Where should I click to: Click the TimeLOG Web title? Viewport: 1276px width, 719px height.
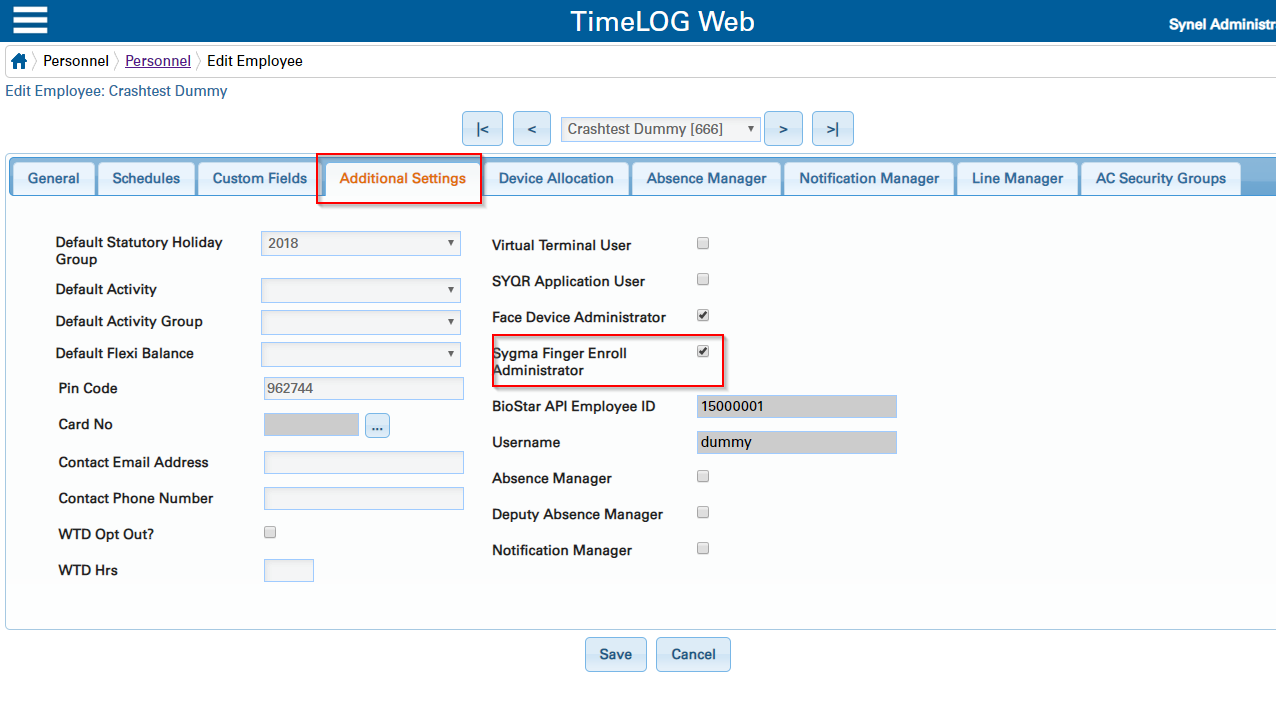click(662, 21)
